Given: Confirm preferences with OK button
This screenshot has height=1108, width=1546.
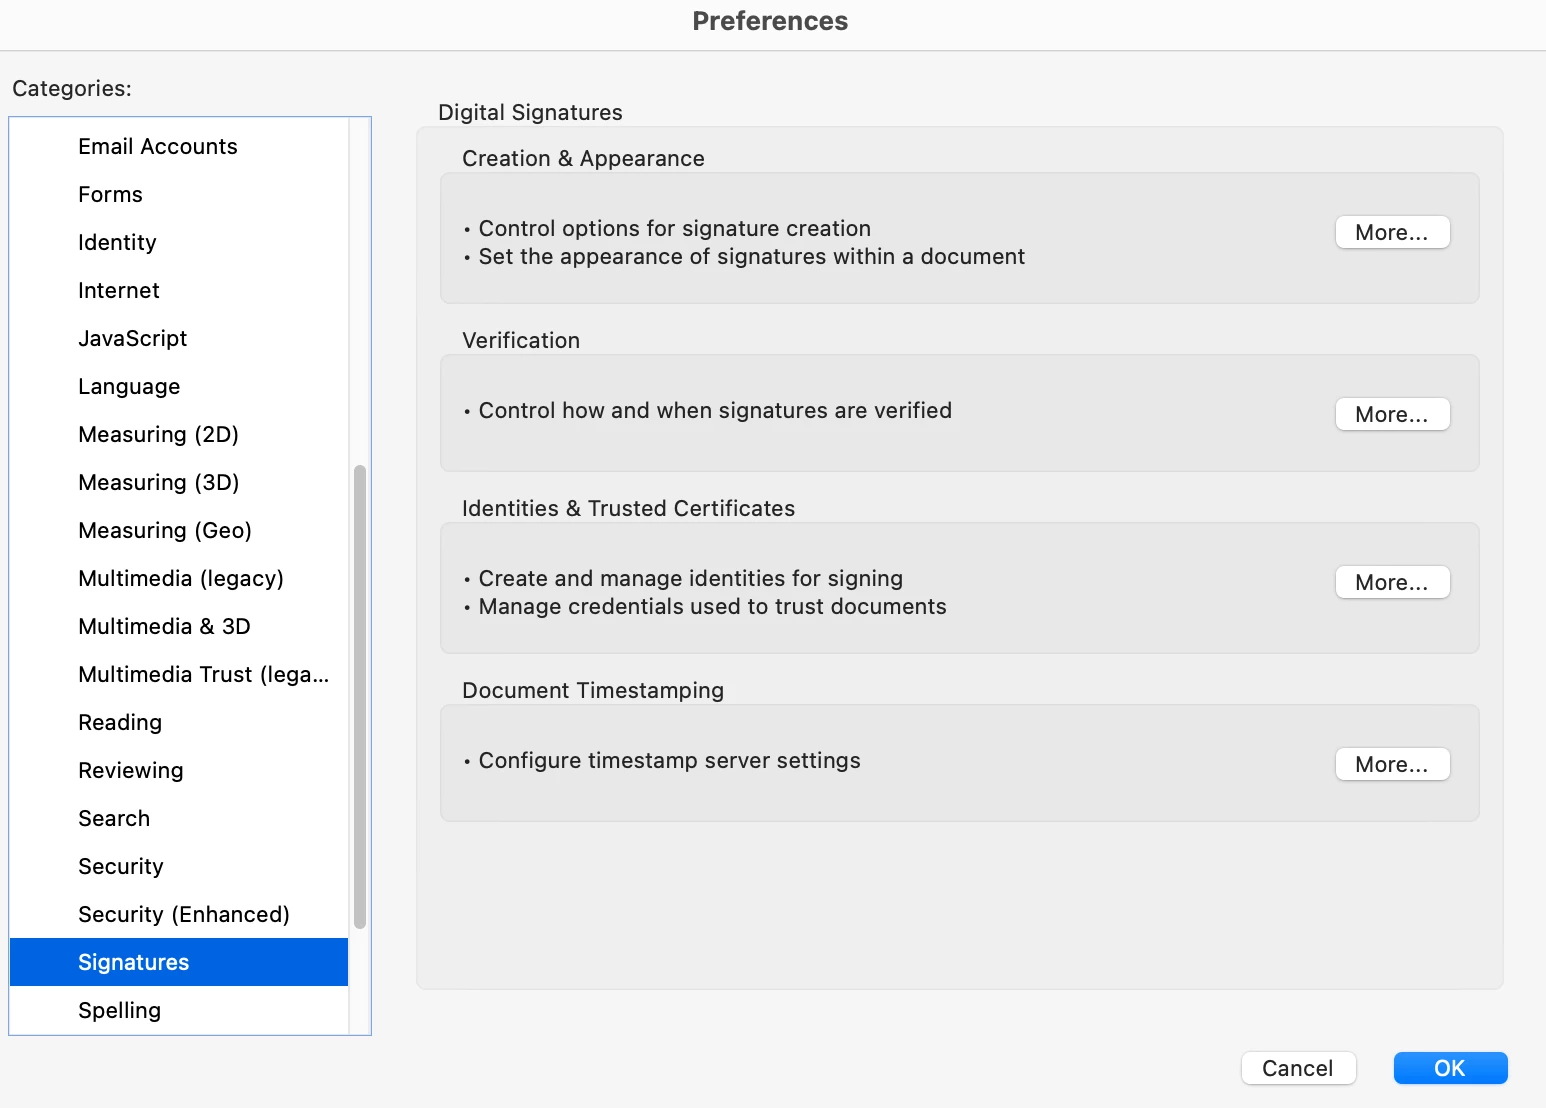Looking at the screenshot, I should (1450, 1068).
